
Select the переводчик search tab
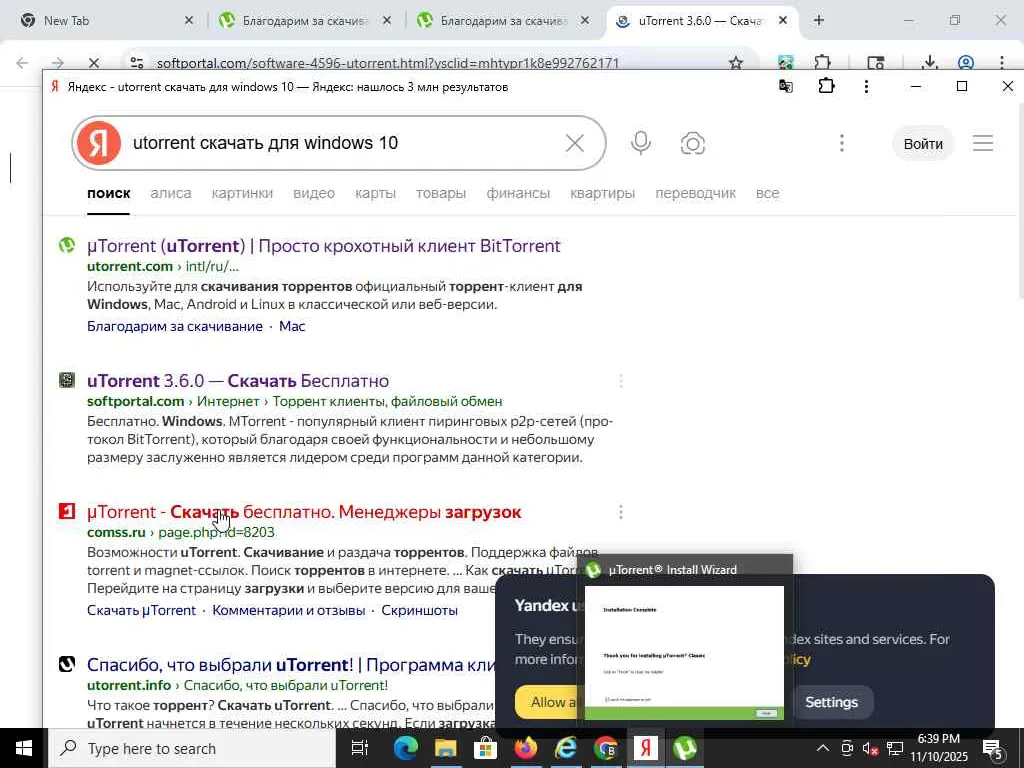[x=696, y=193]
